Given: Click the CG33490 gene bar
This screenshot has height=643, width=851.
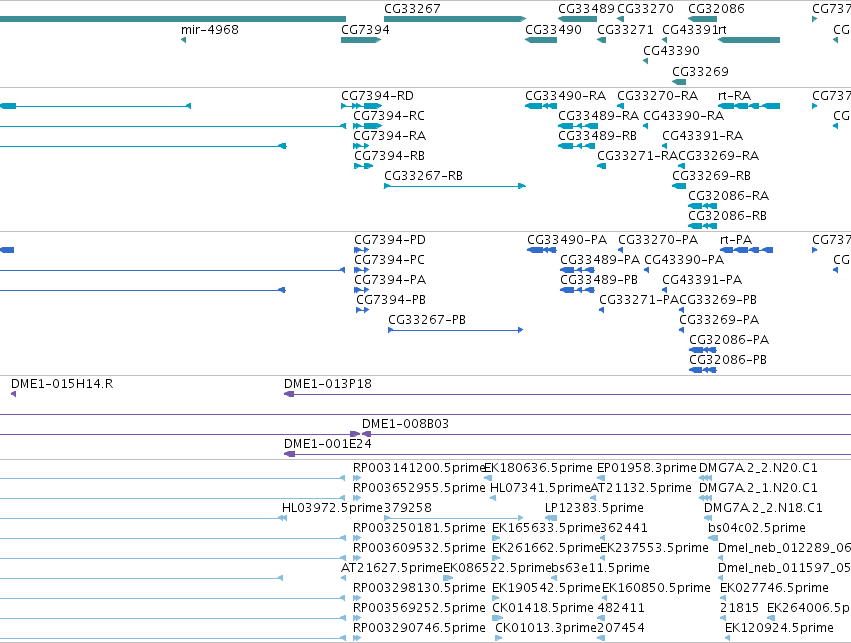Looking at the screenshot, I should coord(541,40).
